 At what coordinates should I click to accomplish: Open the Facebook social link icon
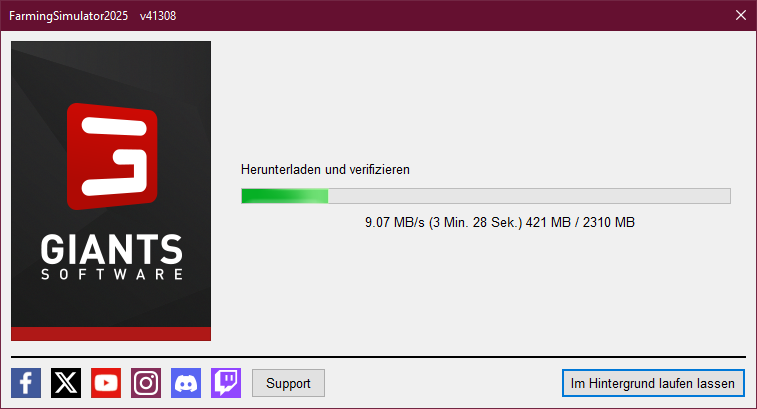26,383
